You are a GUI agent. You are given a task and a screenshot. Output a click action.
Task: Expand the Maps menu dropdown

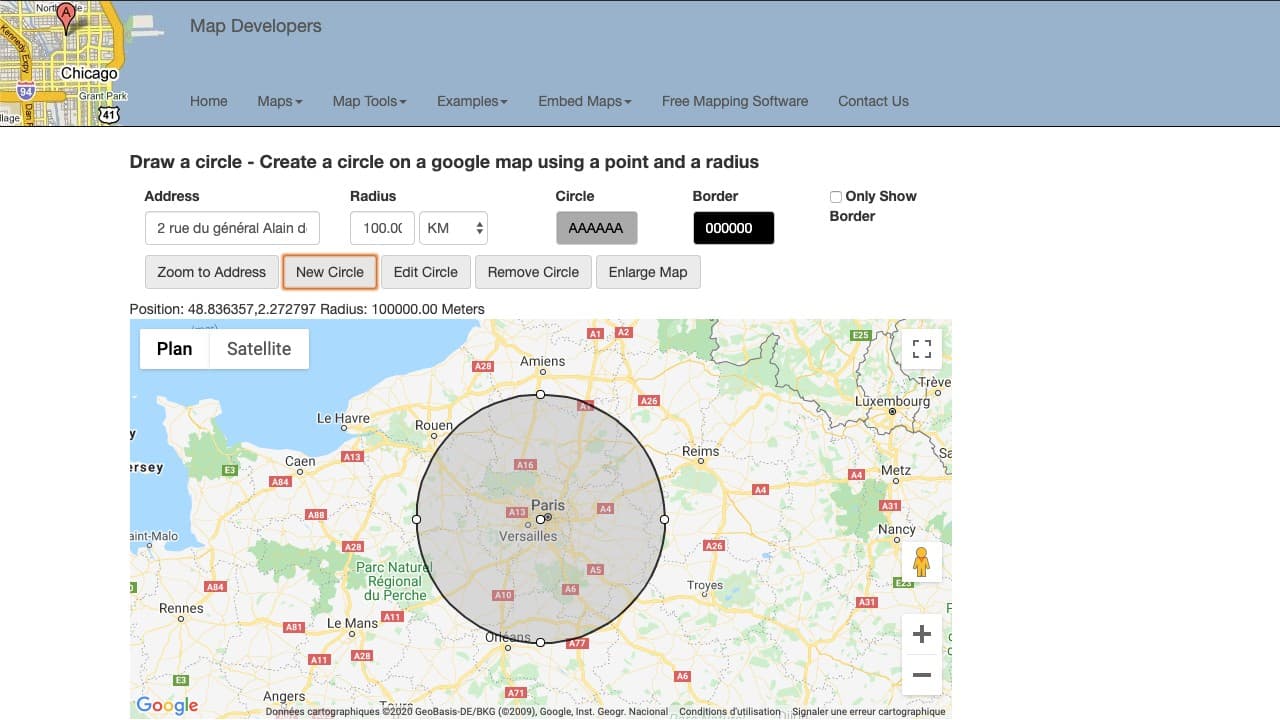click(x=279, y=101)
